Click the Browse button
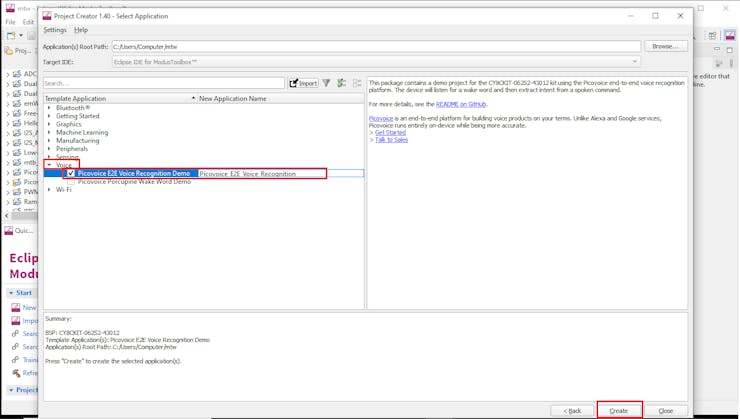 [665, 46]
